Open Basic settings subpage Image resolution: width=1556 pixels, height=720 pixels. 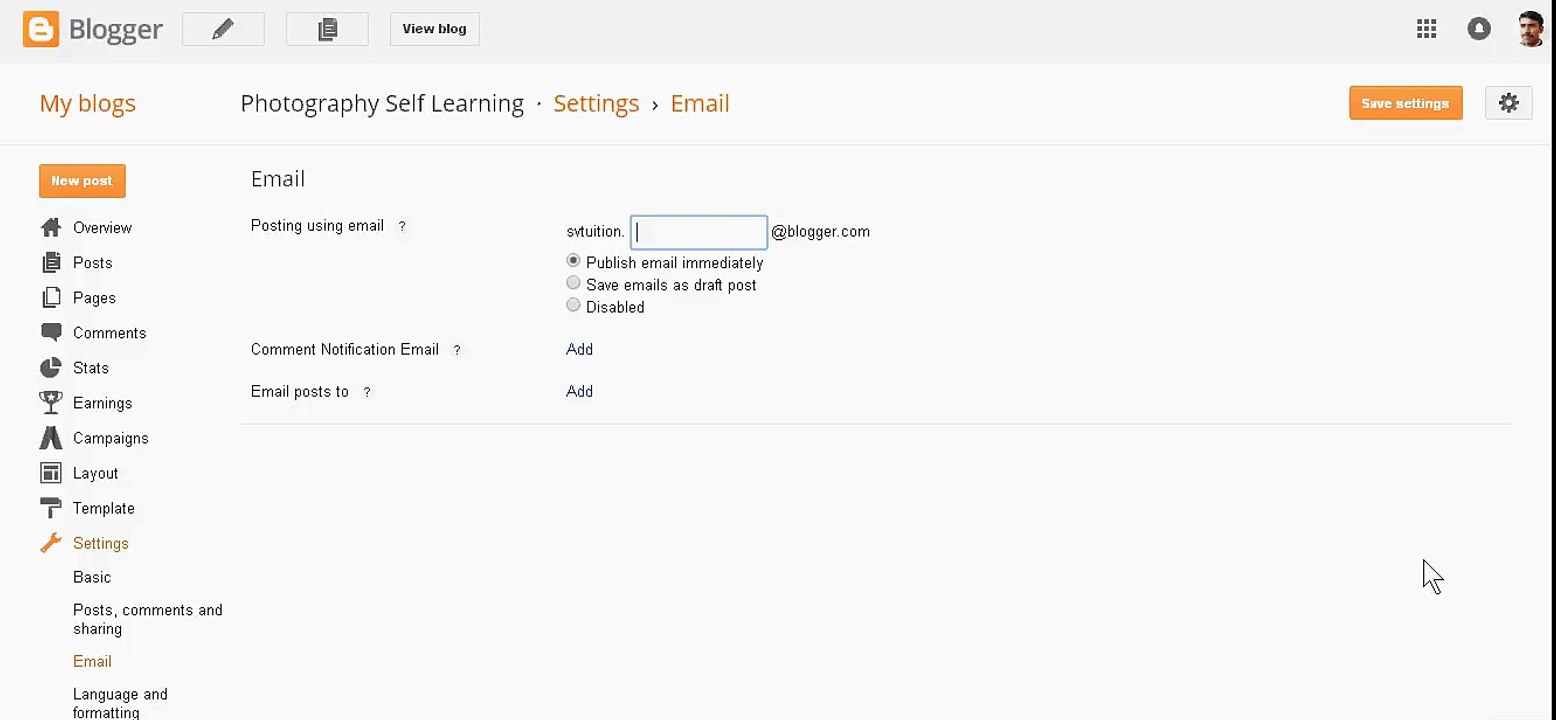tap(92, 577)
